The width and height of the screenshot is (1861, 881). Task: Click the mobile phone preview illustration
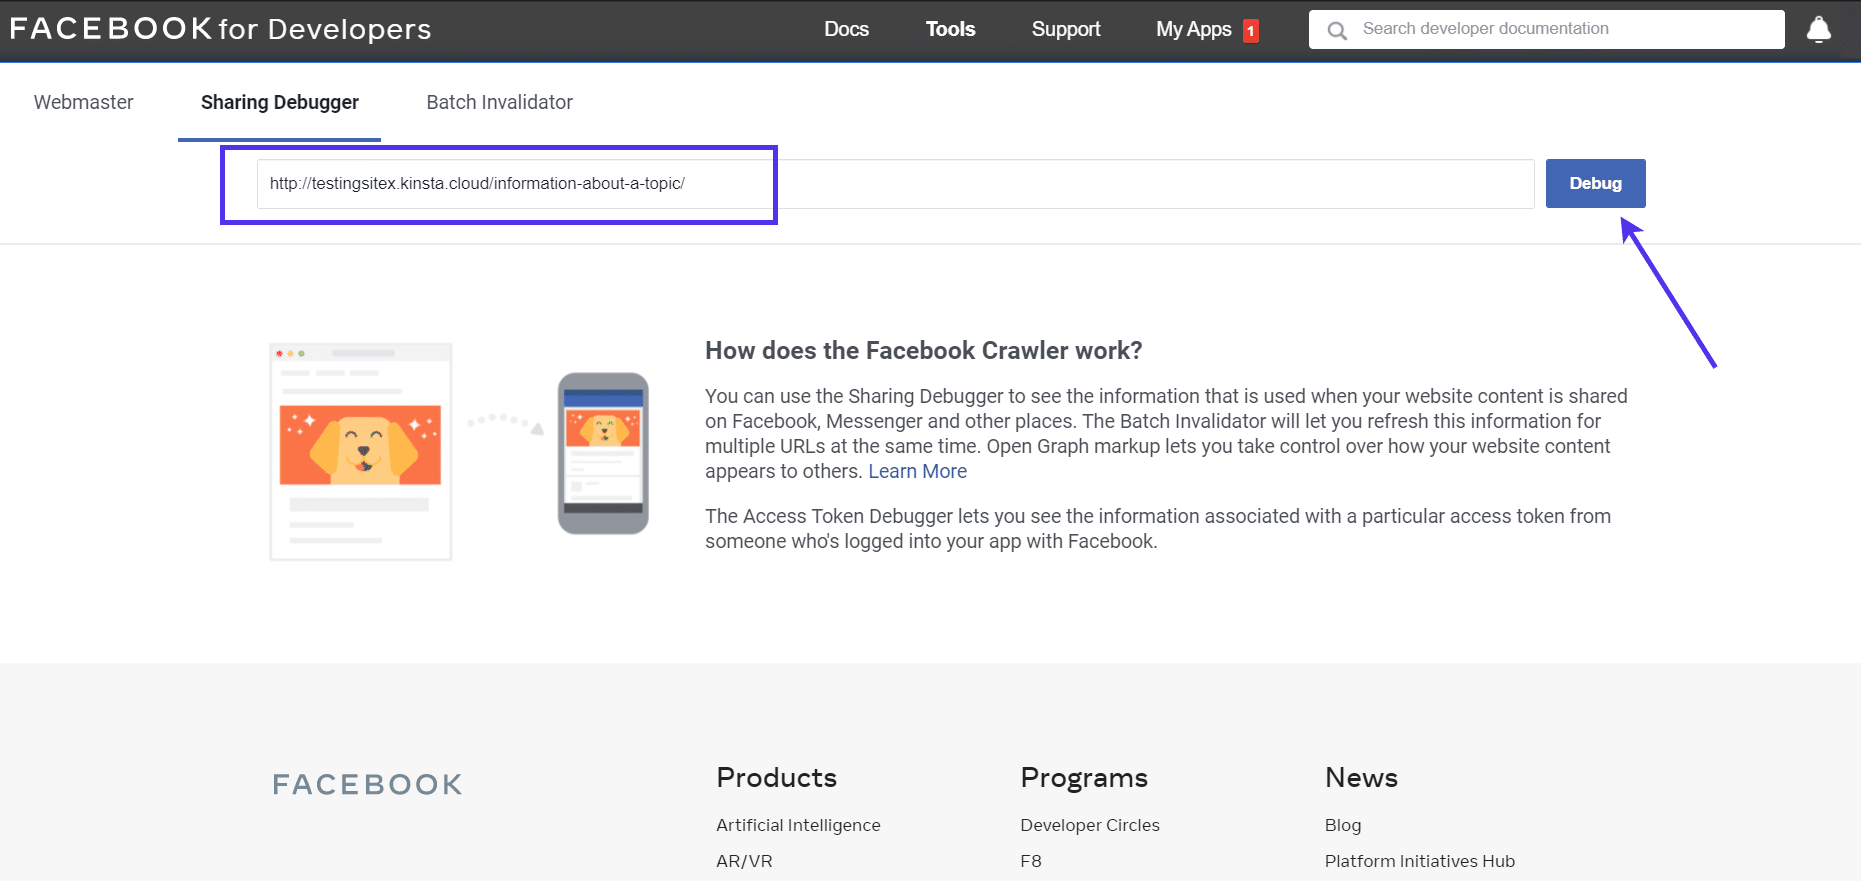[x=602, y=452]
